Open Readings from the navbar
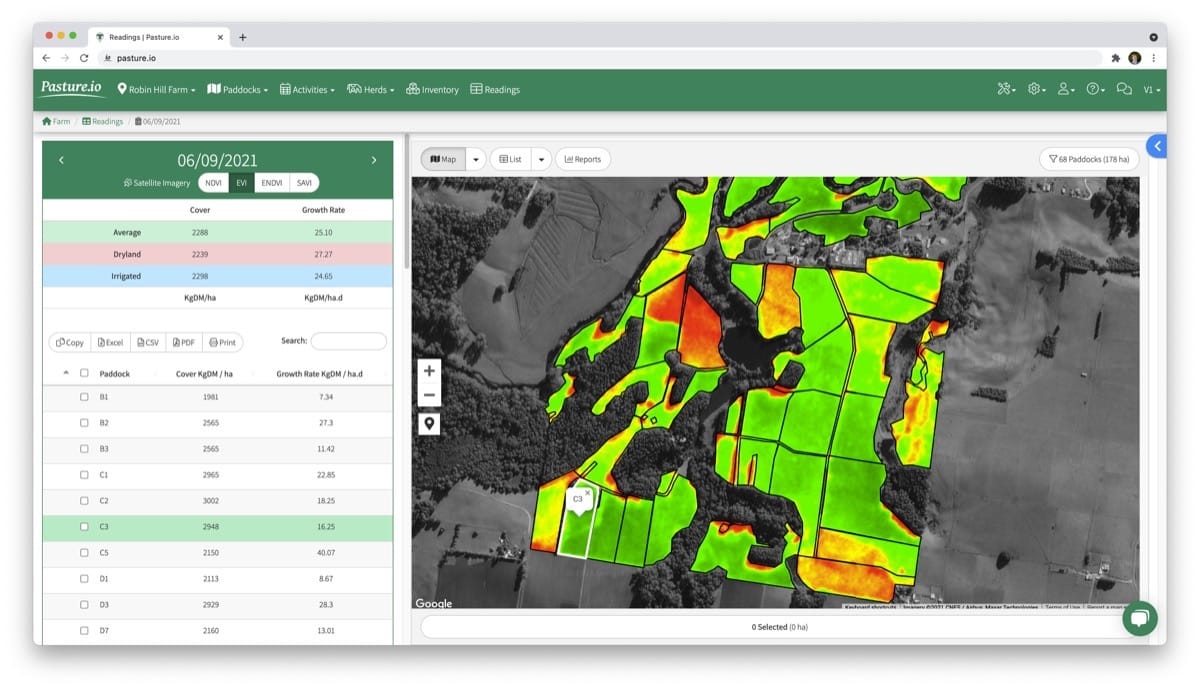This screenshot has height=689, width=1200. 495,89
